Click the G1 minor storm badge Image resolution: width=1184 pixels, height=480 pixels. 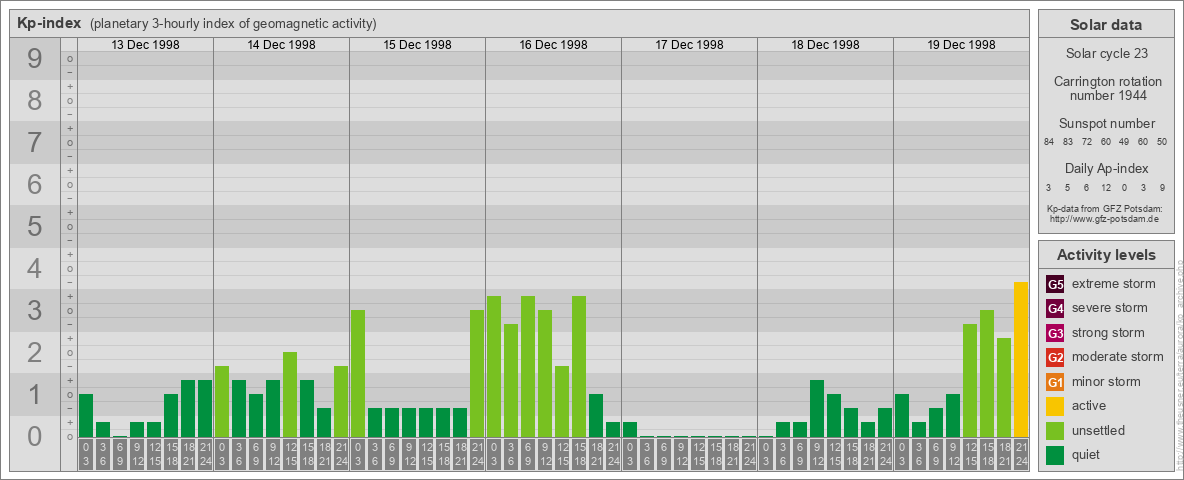1055,382
